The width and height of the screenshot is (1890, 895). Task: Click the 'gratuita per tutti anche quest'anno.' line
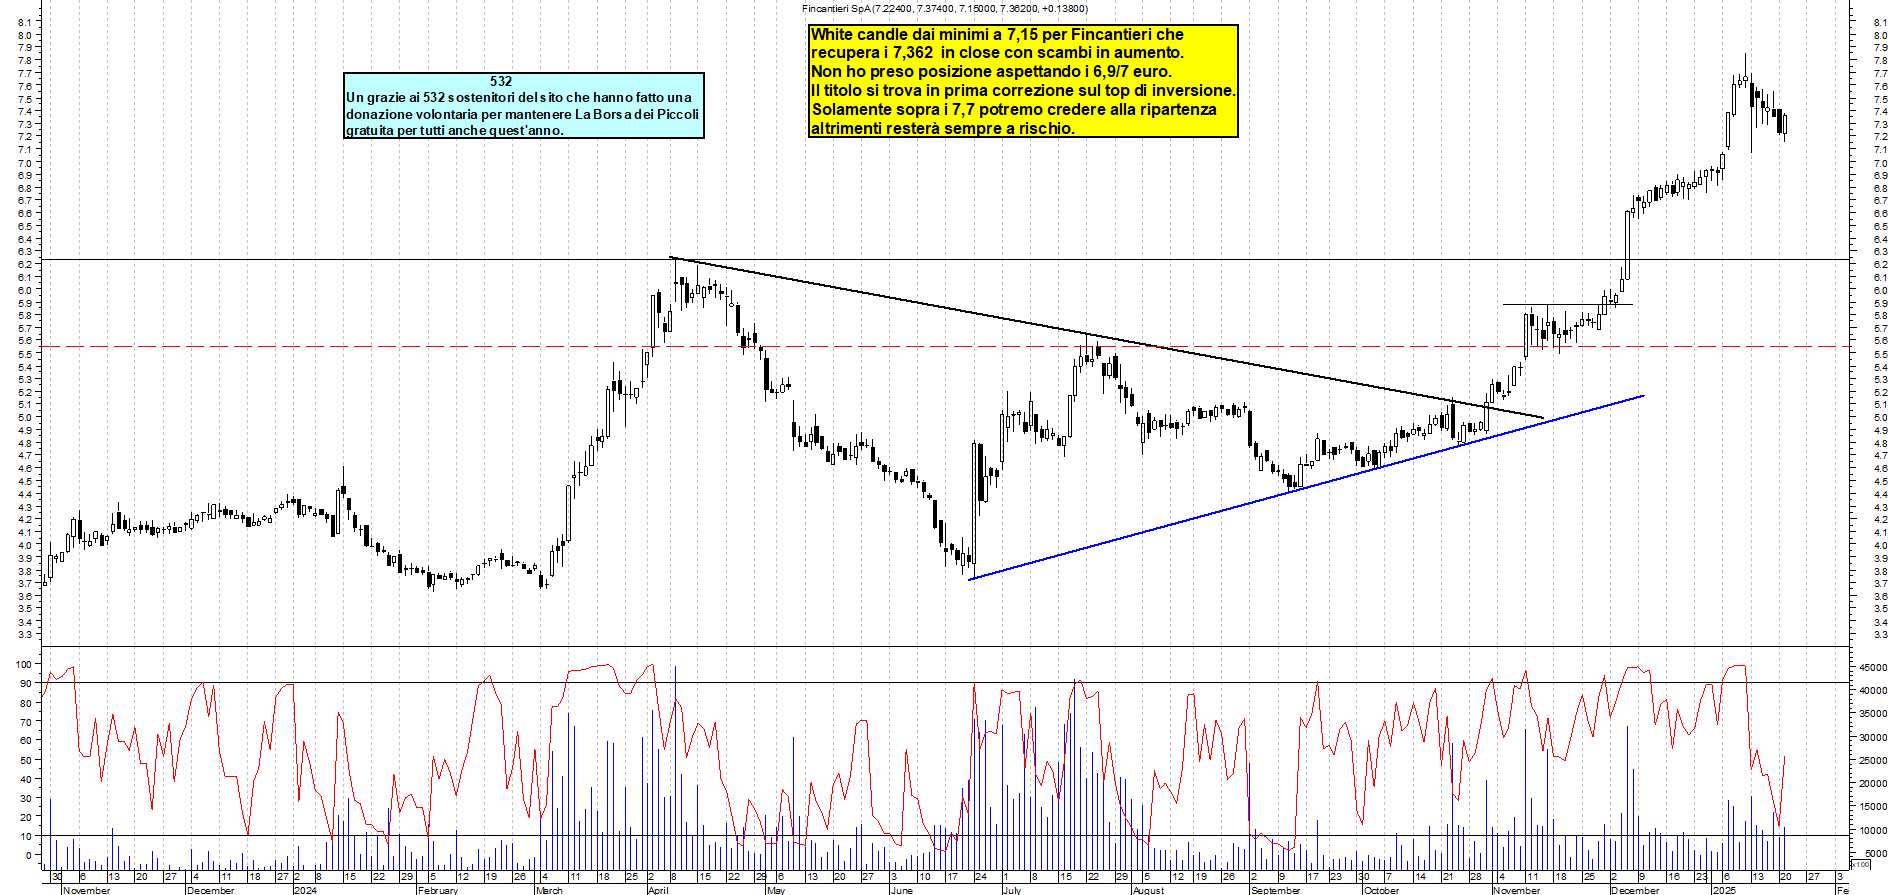455,130
